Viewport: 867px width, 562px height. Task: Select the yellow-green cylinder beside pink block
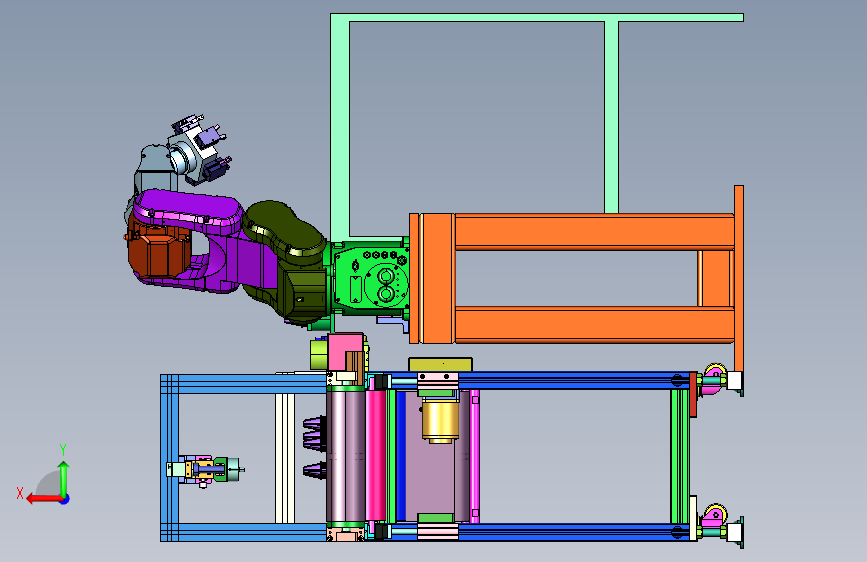point(318,355)
